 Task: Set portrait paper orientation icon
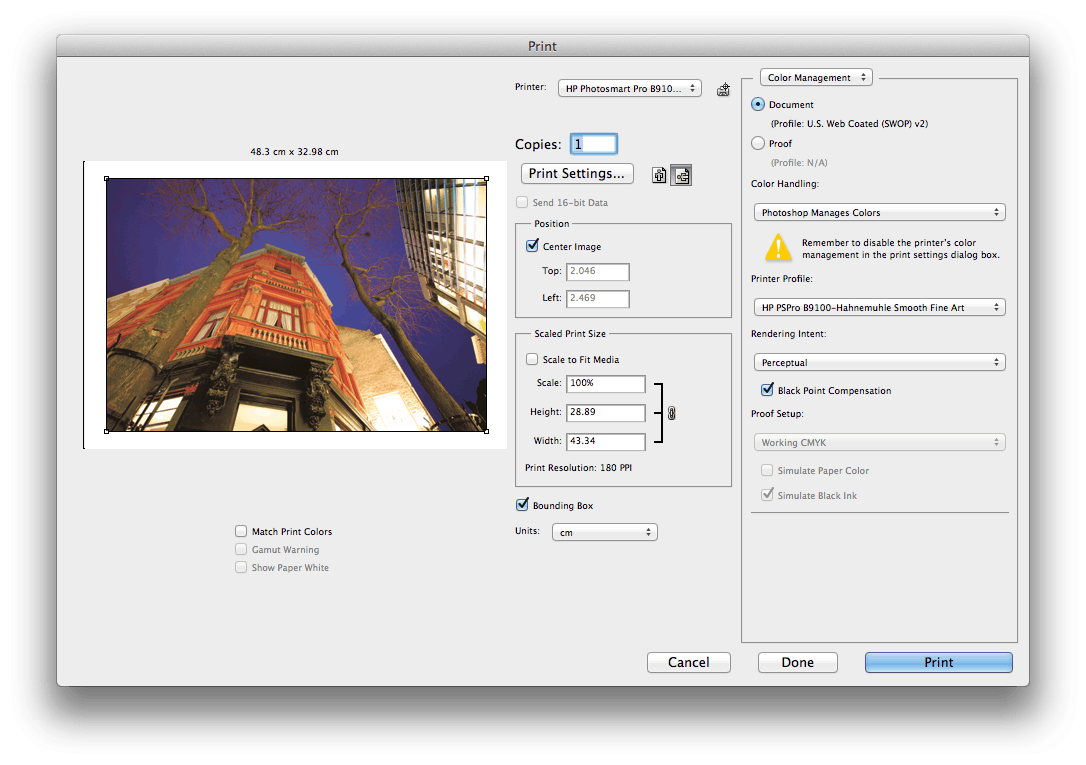click(x=659, y=175)
